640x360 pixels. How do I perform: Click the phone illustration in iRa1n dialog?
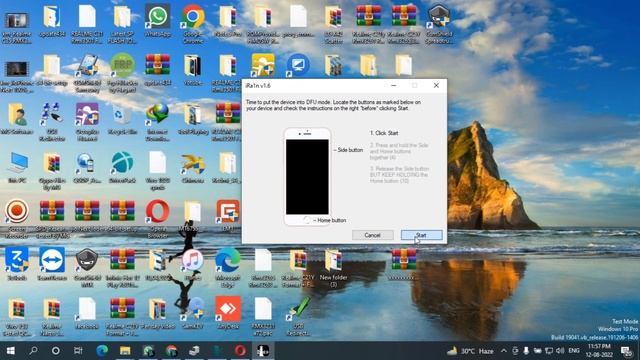(x=307, y=176)
